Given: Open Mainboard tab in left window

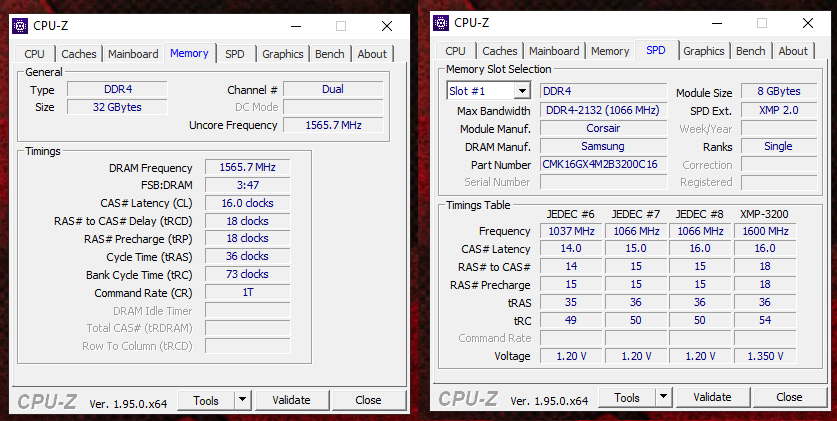Looking at the screenshot, I should coord(133,54).
